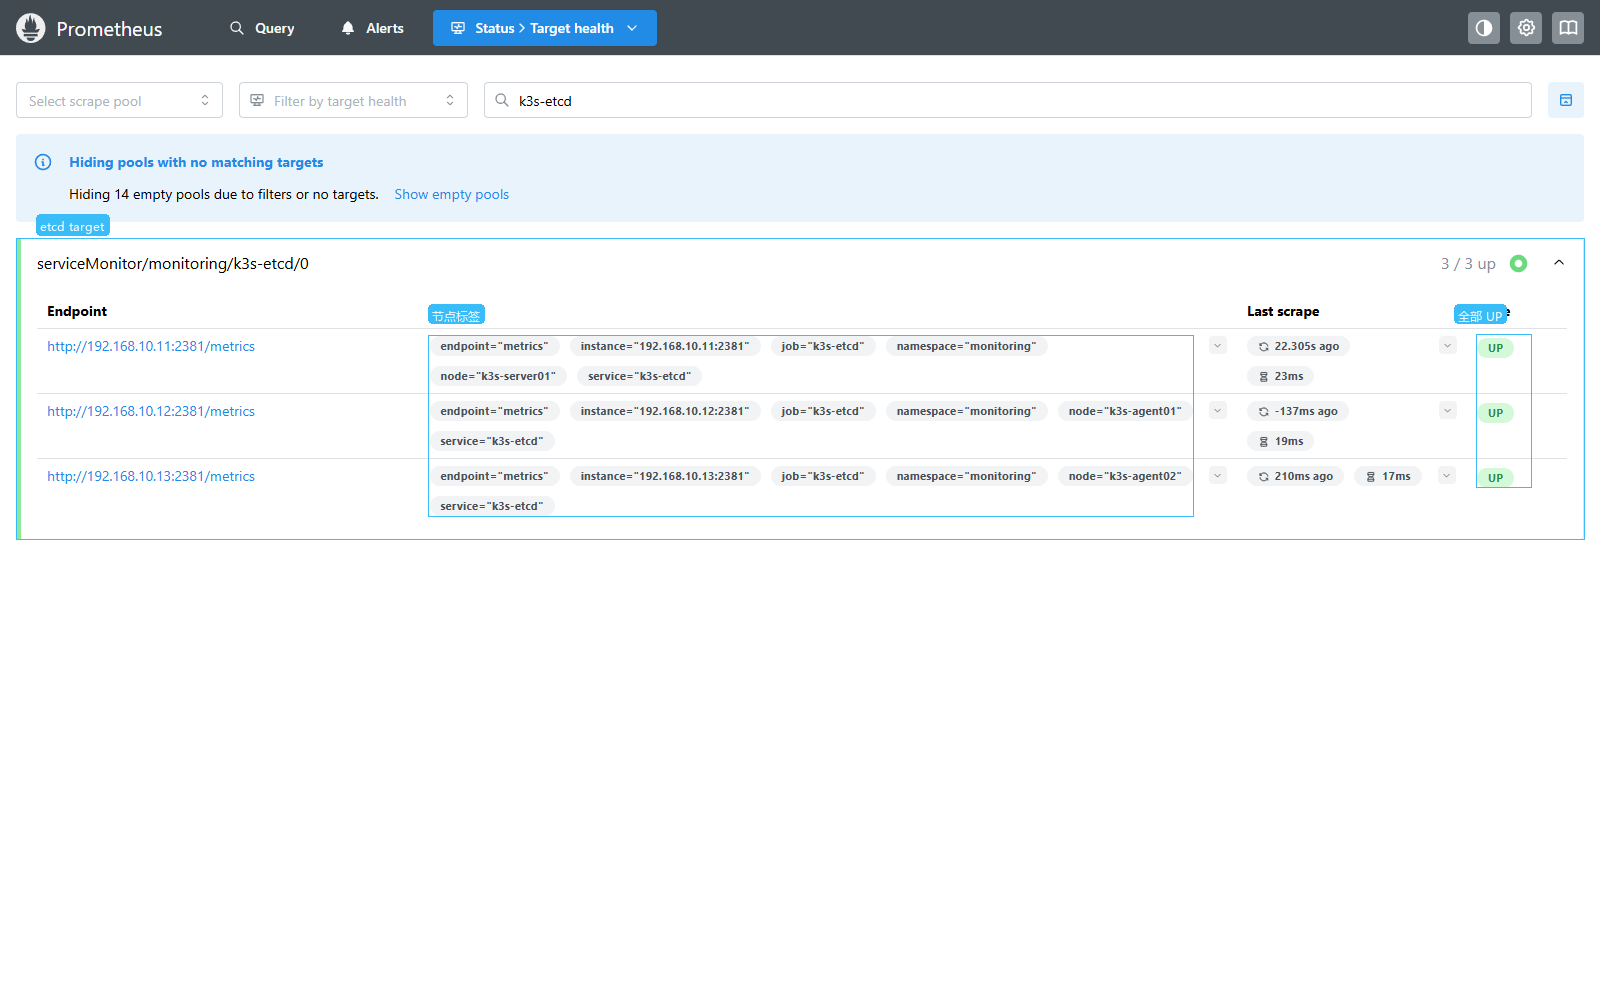
Task: Click the info icon in the hidden pools notice
Action: 43,162
